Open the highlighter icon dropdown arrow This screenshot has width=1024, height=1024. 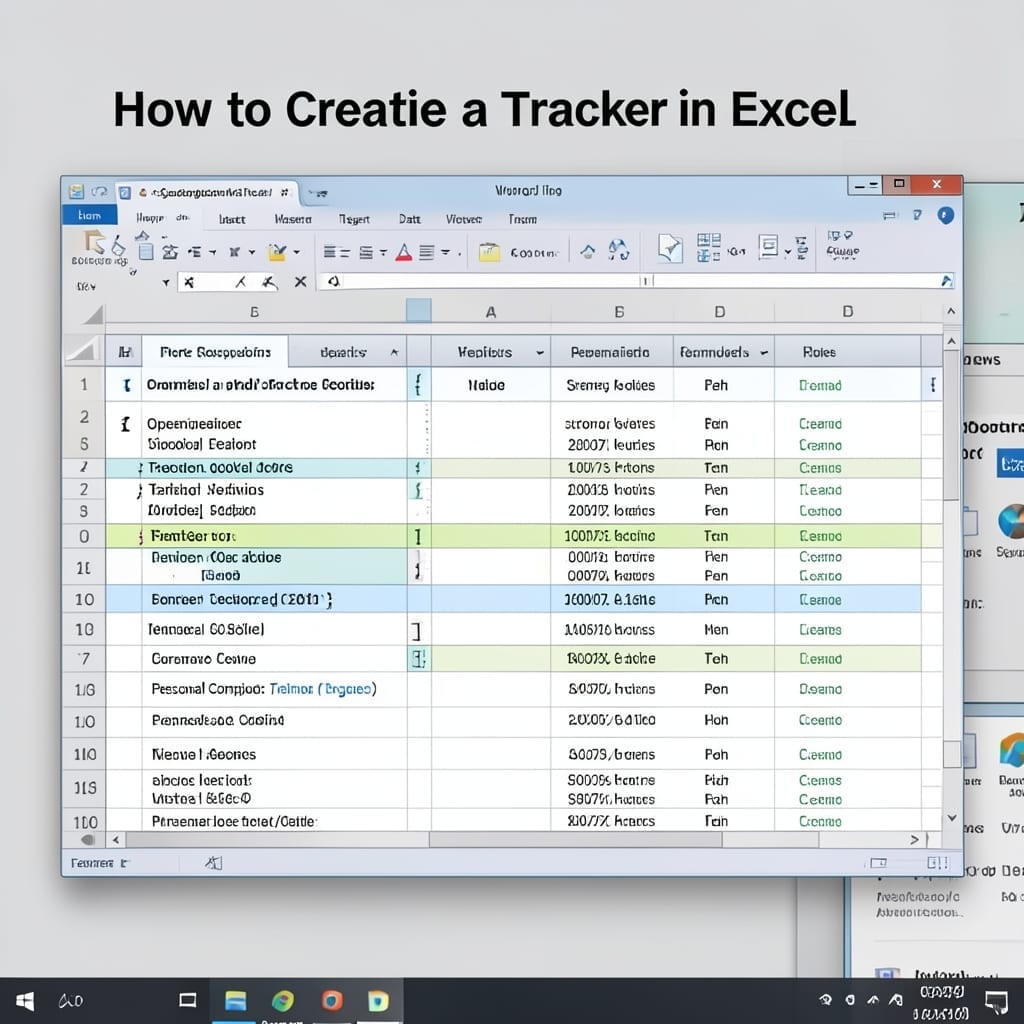[x=296, y=252]
